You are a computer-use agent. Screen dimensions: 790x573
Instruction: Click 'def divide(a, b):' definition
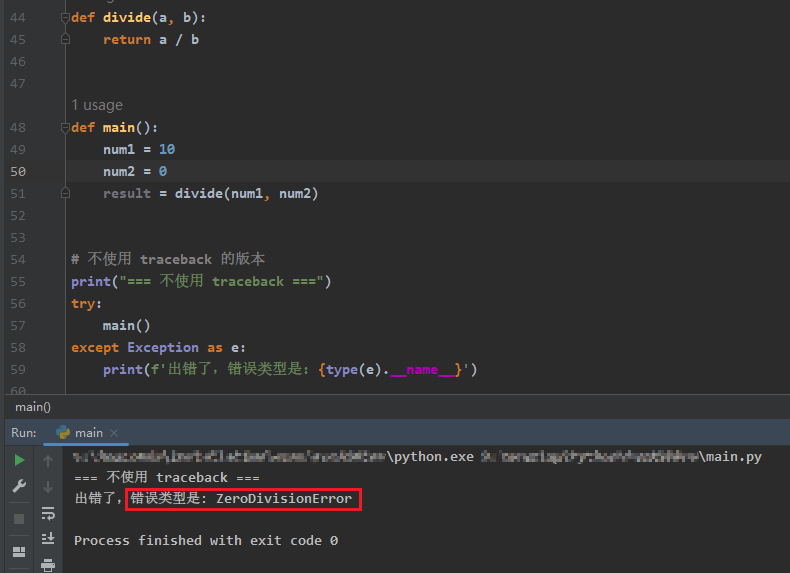pos(139,18)
